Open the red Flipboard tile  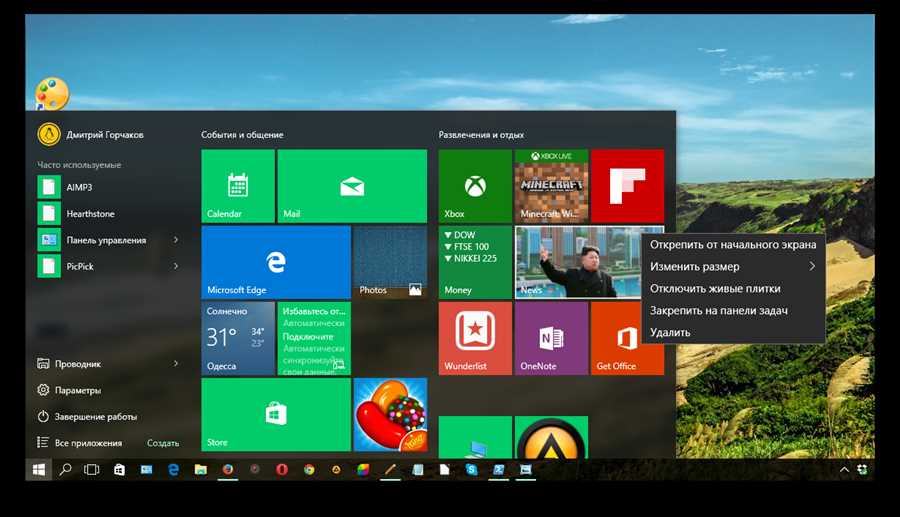(627, 186)
